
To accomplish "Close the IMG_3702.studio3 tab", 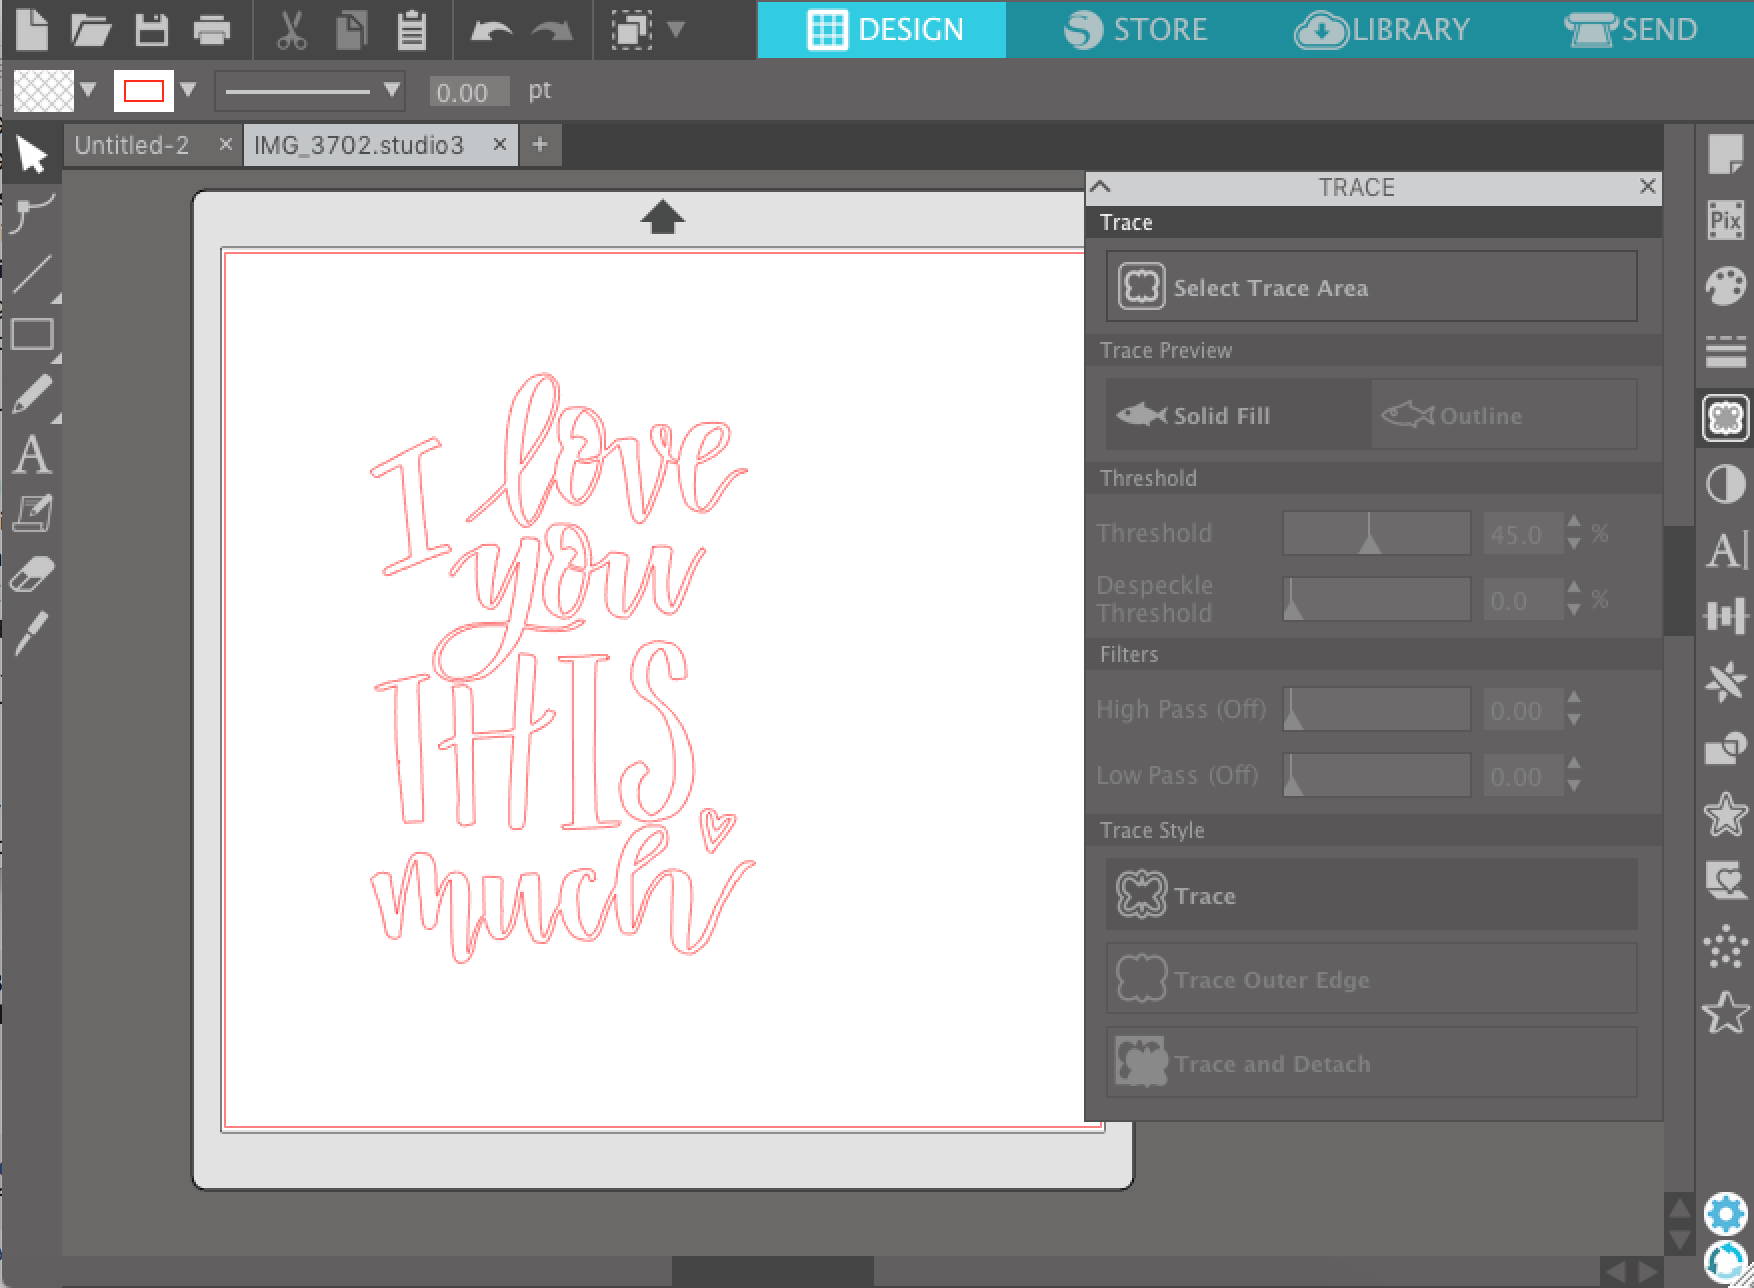I will click(x=500, y=145).
